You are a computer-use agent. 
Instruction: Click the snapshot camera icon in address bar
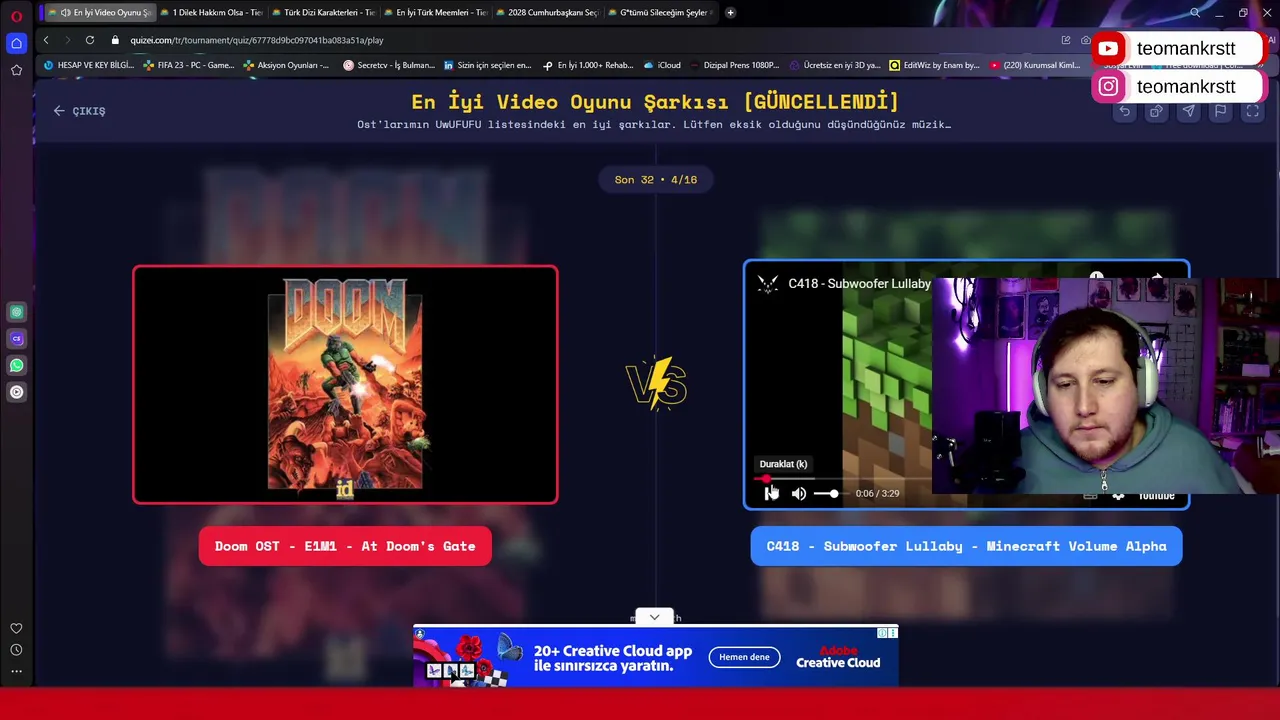coord(1085,40)
